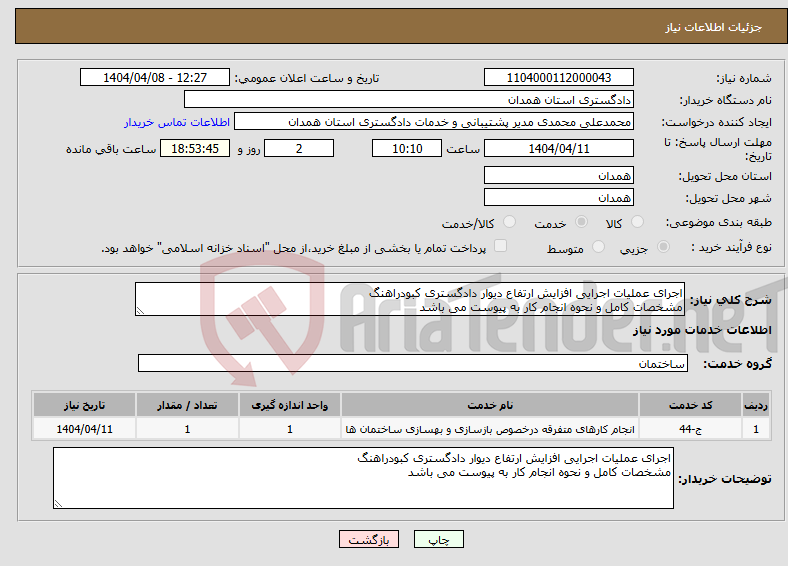Click the بازگشت (back) button
The width and height of the screenshot is (788, 566).
[x=369, y=539]
